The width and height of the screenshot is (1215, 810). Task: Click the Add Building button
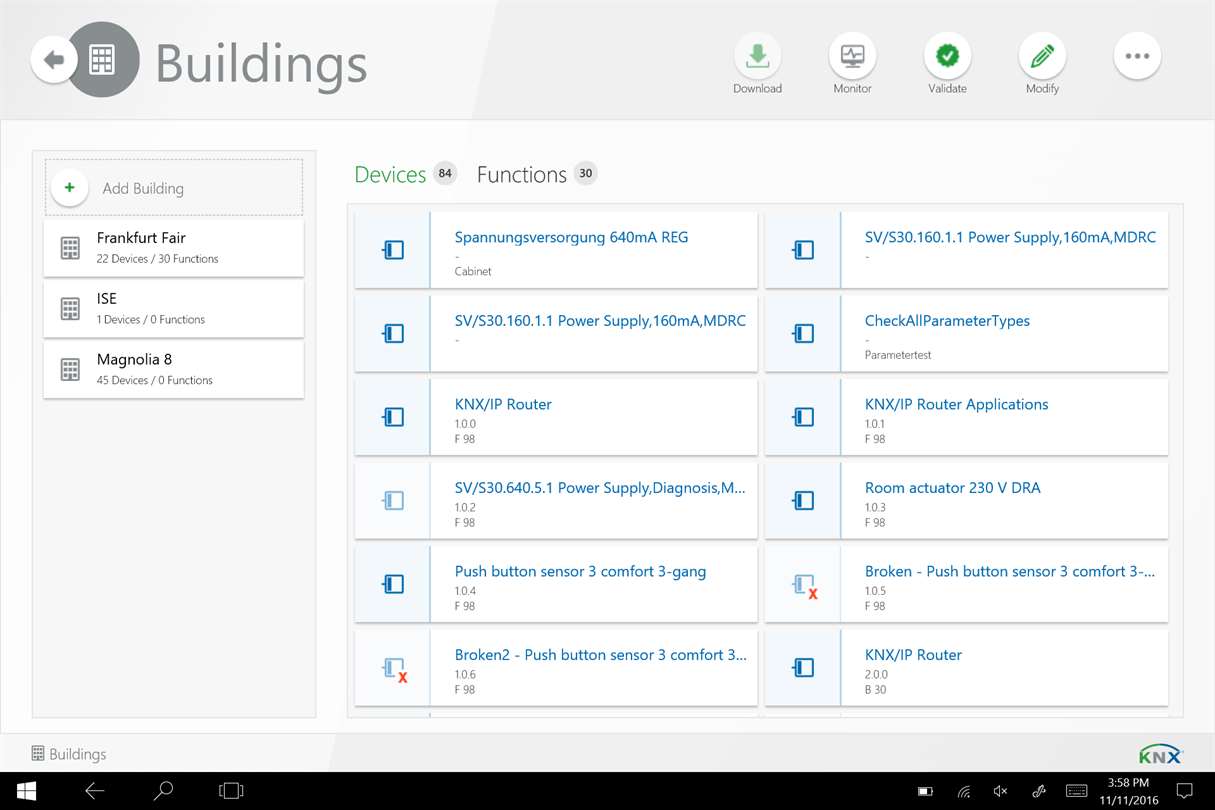coord(174,188)
